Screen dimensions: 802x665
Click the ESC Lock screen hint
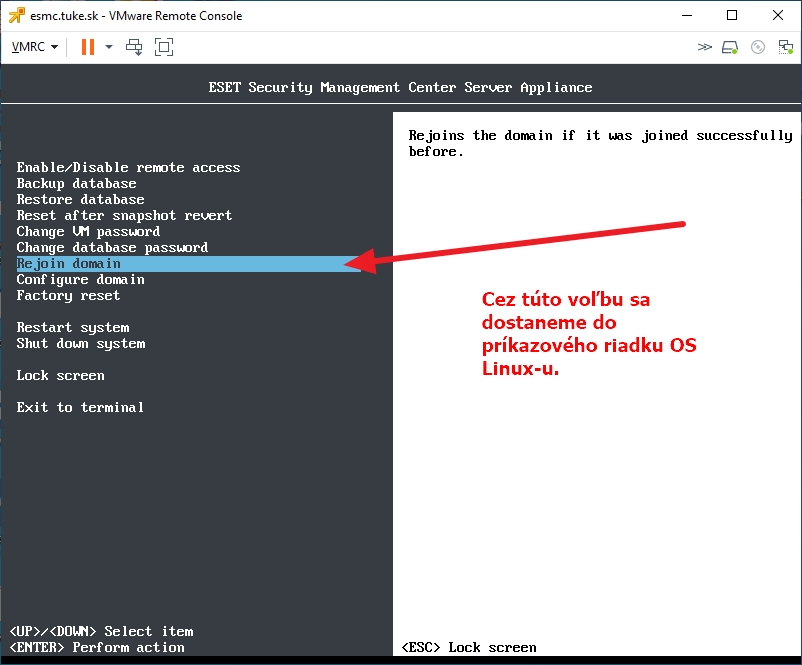pyautogui.click(x=469, y=647)
